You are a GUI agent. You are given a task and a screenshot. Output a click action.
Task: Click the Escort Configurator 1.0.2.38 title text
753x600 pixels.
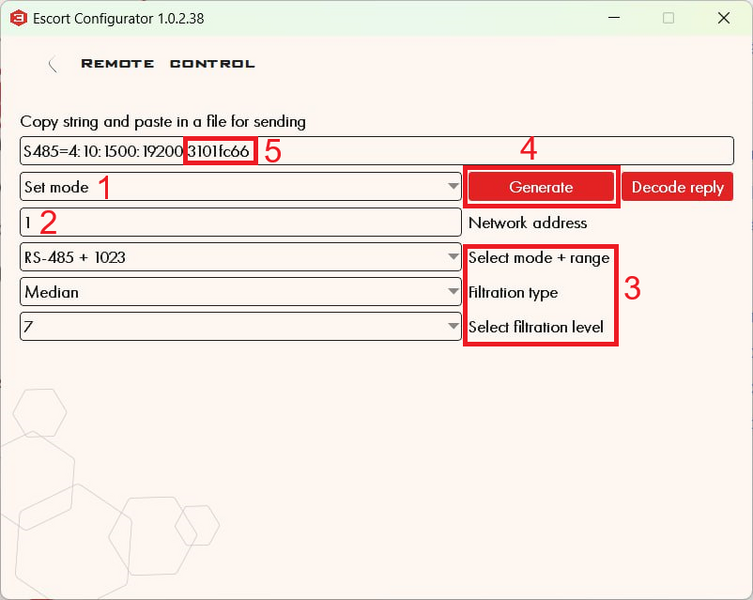coord(119,19)
